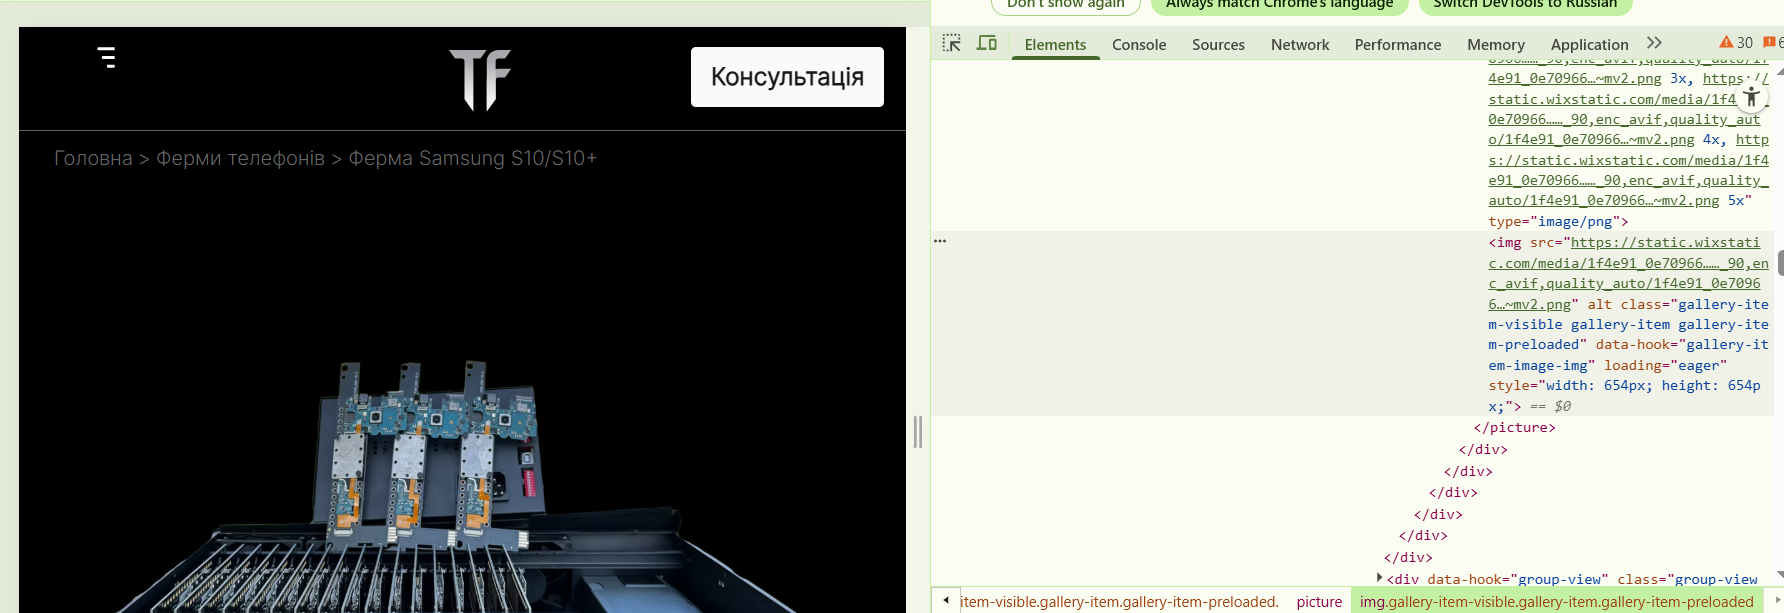Screen dimensions: 1784x613
Task: Open accessibility tree toggle button
Action: 1752,97
